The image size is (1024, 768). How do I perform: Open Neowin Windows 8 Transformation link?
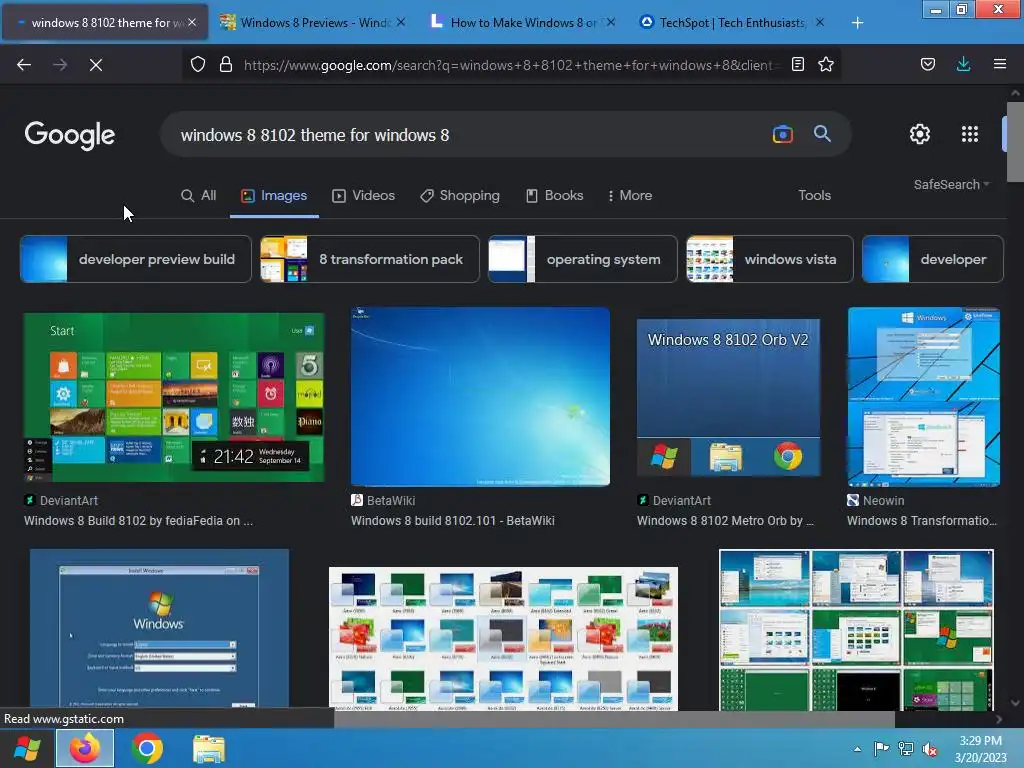pos(922,520)
